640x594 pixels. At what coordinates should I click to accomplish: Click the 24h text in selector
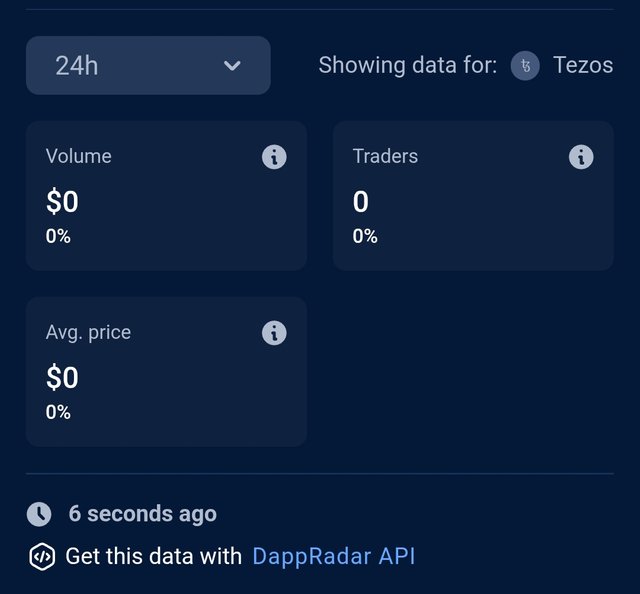[77, 66]
